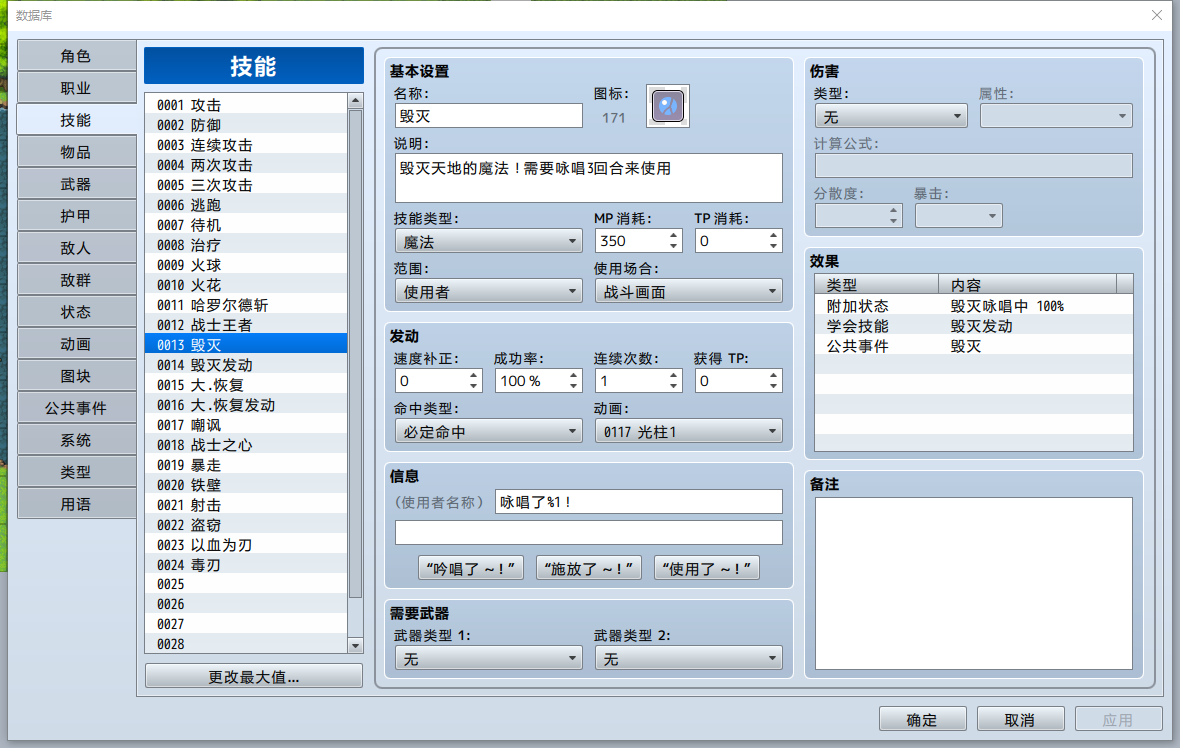Expand the 伤害 类型 dropdown showing 无
Image resolution: width=1180 pixels, height=748 pixels.
[x=891, y=117]
